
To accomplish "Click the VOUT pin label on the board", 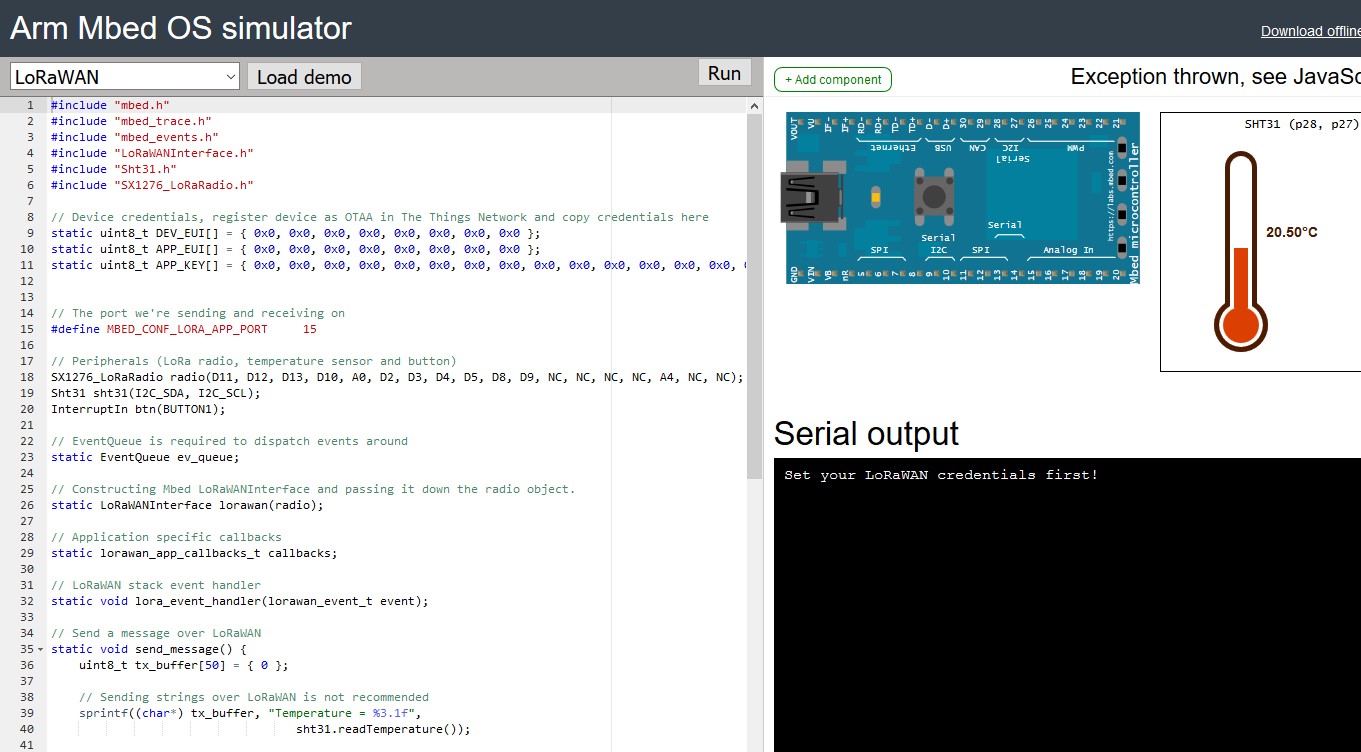I will click(x=794, y=127).
